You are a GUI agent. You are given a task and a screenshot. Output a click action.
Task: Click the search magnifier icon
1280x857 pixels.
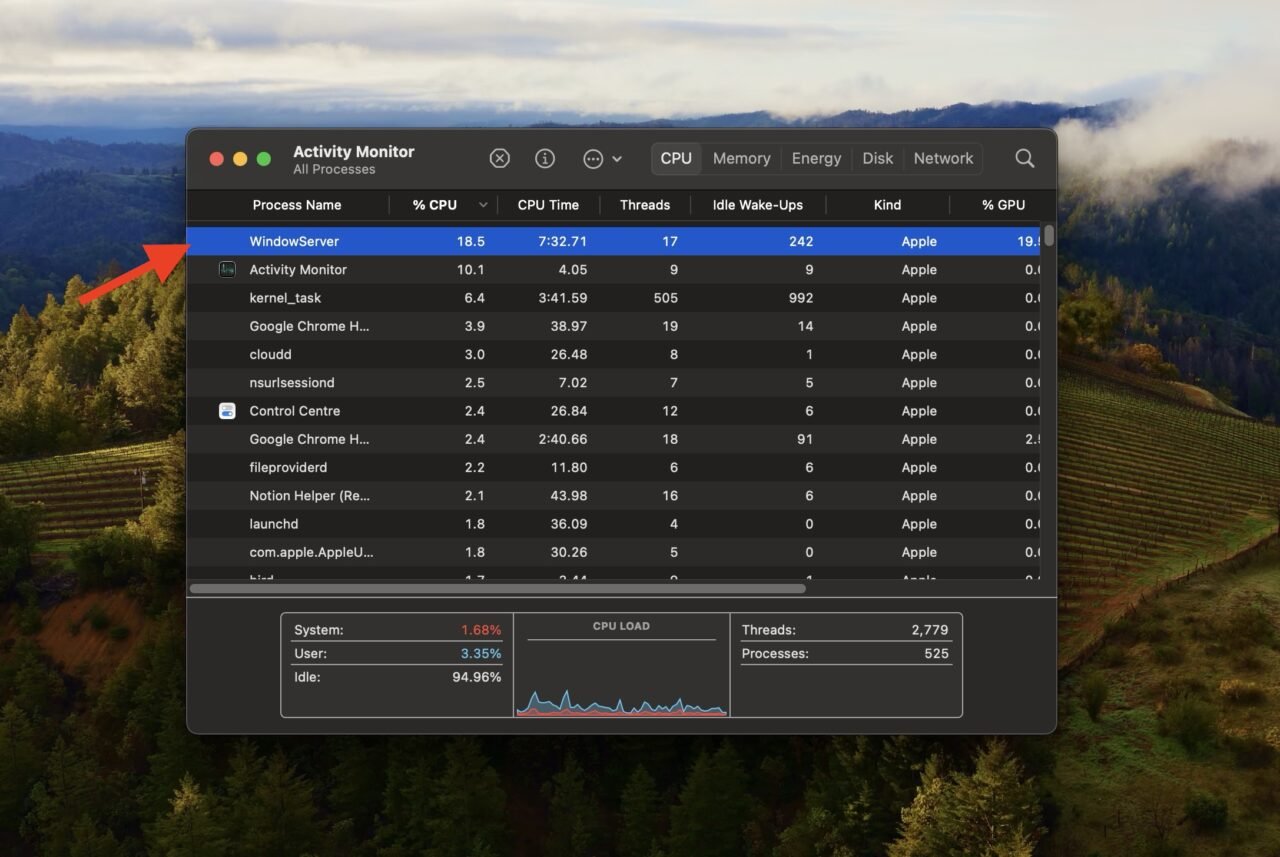1025,158
